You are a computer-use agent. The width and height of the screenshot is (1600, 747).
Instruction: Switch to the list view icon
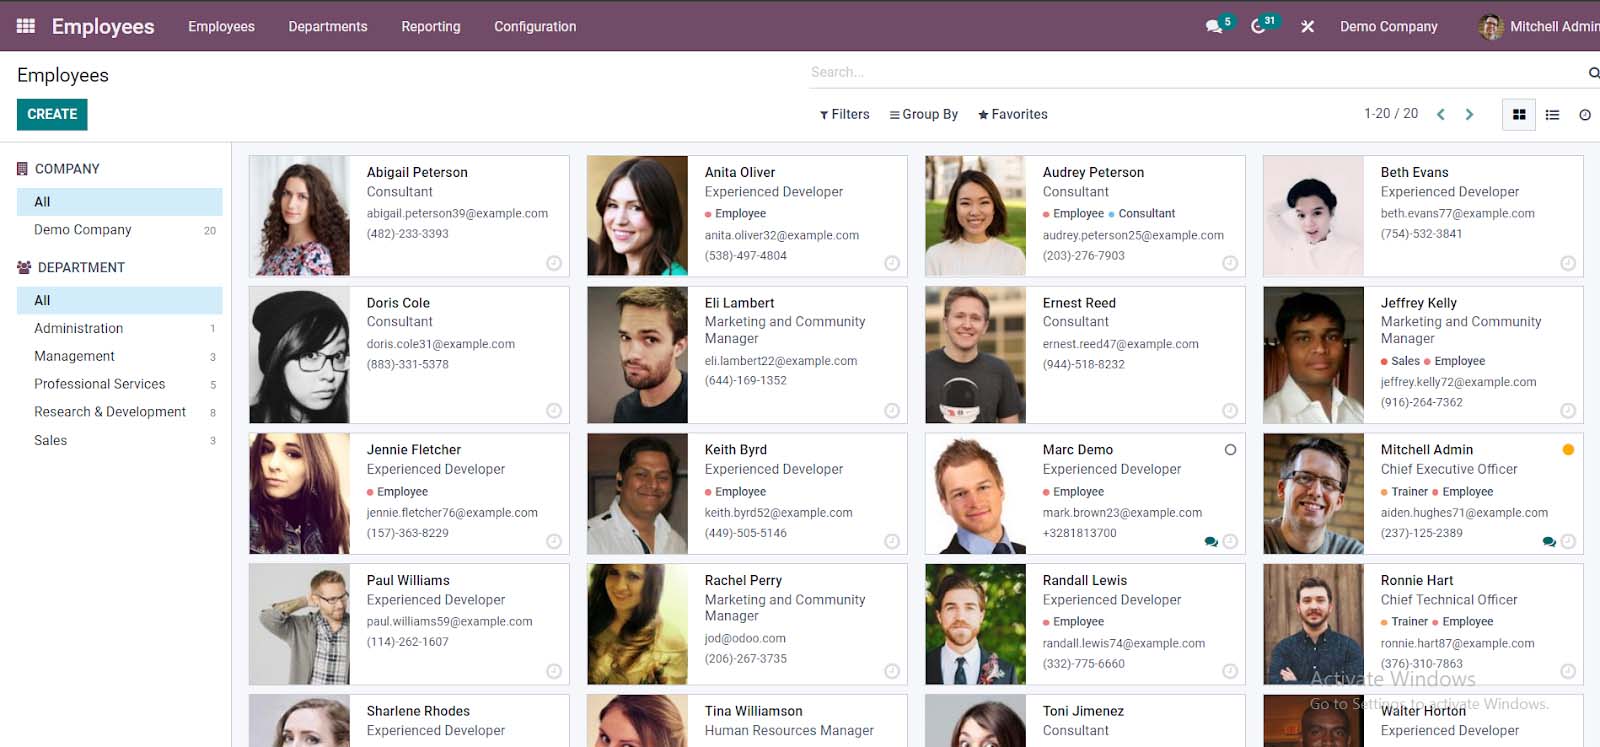[1552, 114]
